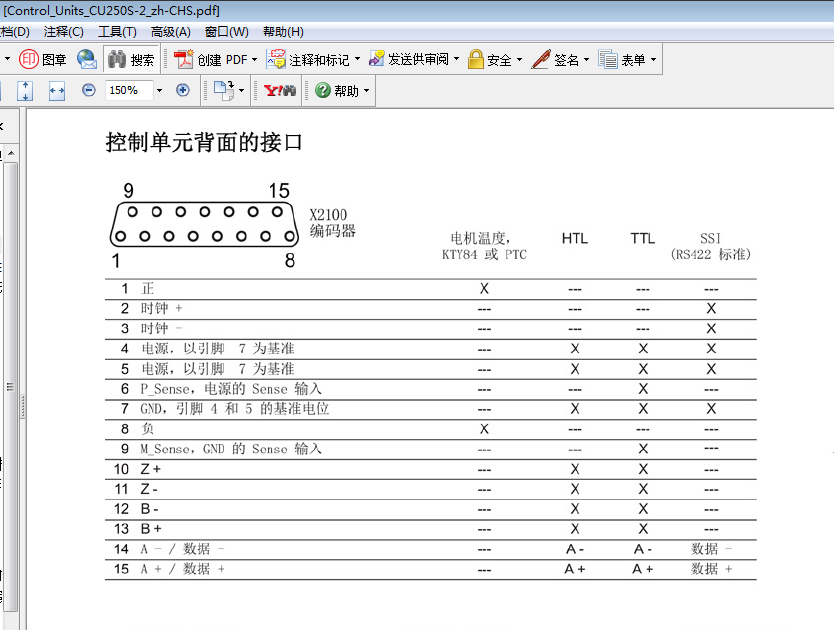The image size is (834, 630).
Task: Click the Fit Page height icon
Action: click(x=25, y=90)
